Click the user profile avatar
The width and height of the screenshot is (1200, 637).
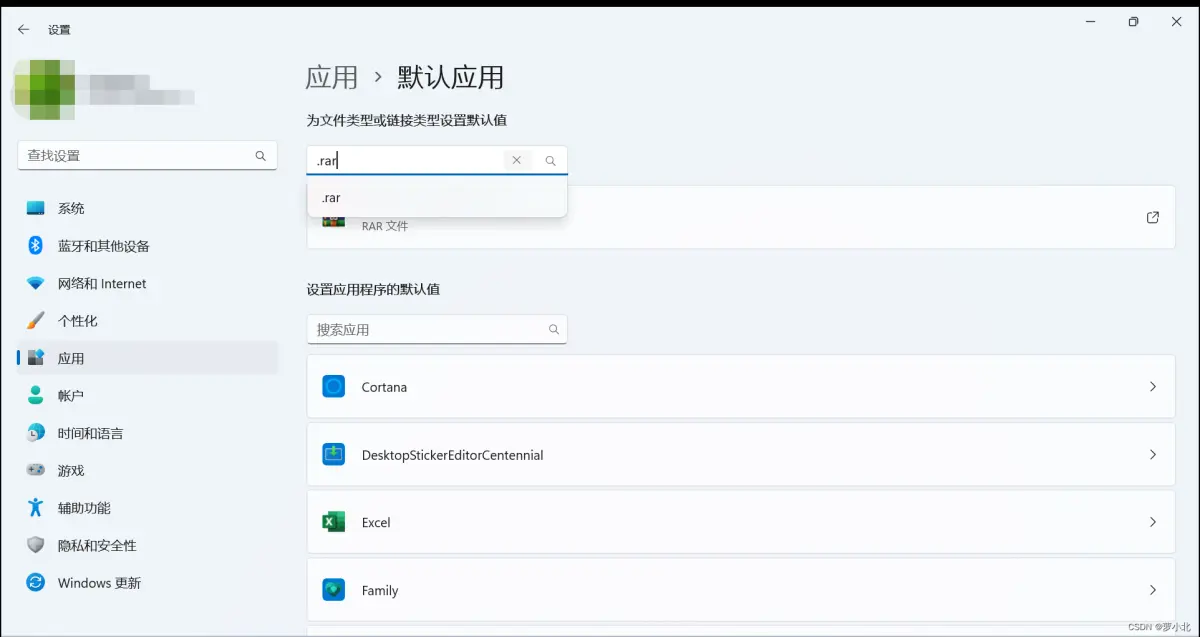click(x=44, y=89)
